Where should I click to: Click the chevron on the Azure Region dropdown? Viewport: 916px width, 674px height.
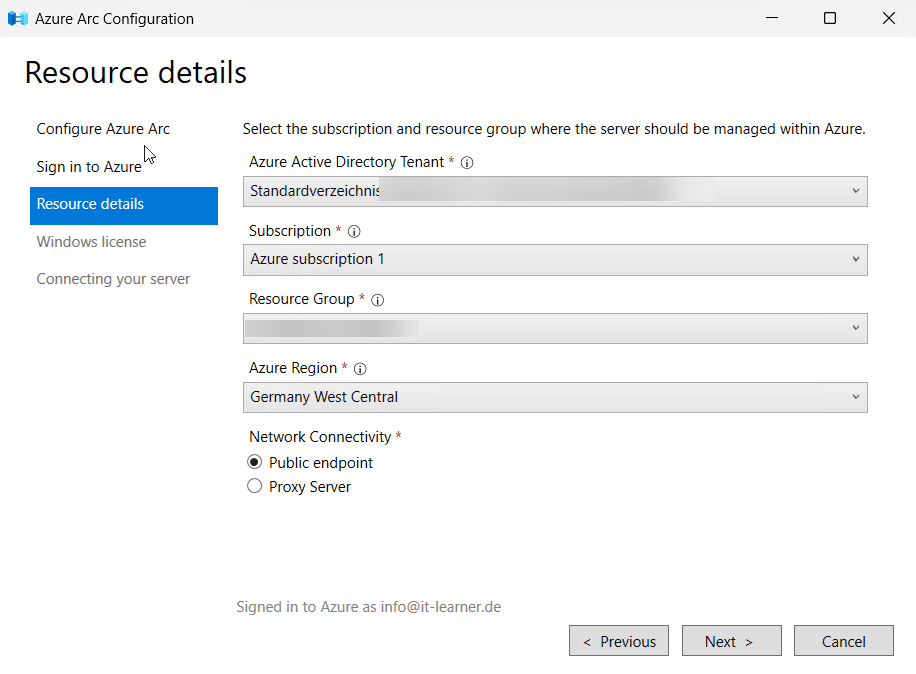click(855, 397)
